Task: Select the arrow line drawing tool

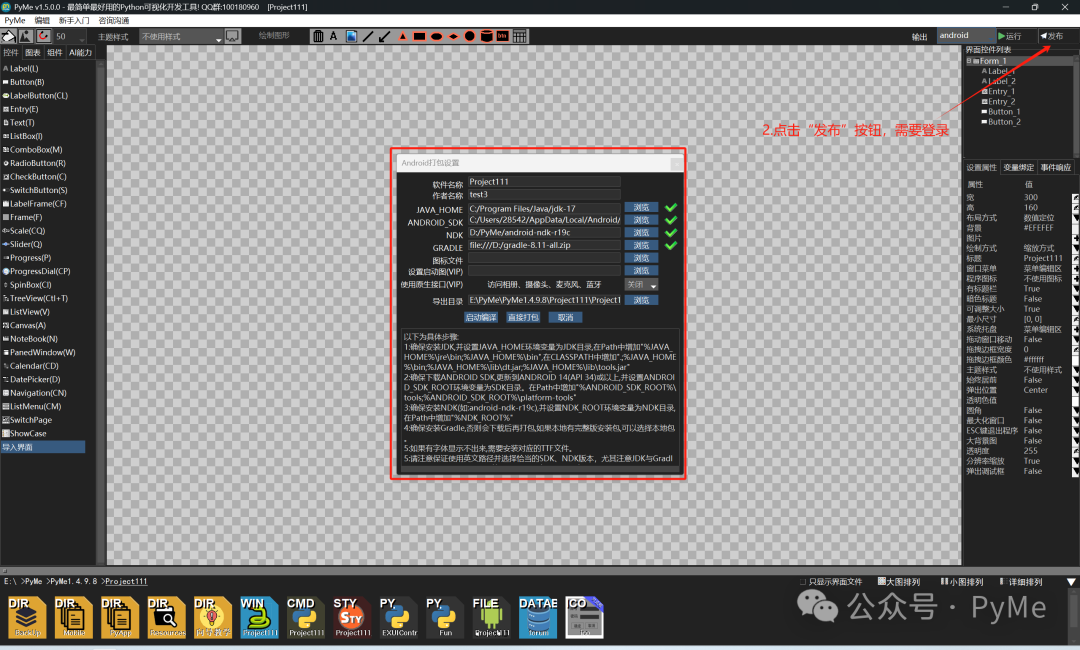Action: (384, 36)
